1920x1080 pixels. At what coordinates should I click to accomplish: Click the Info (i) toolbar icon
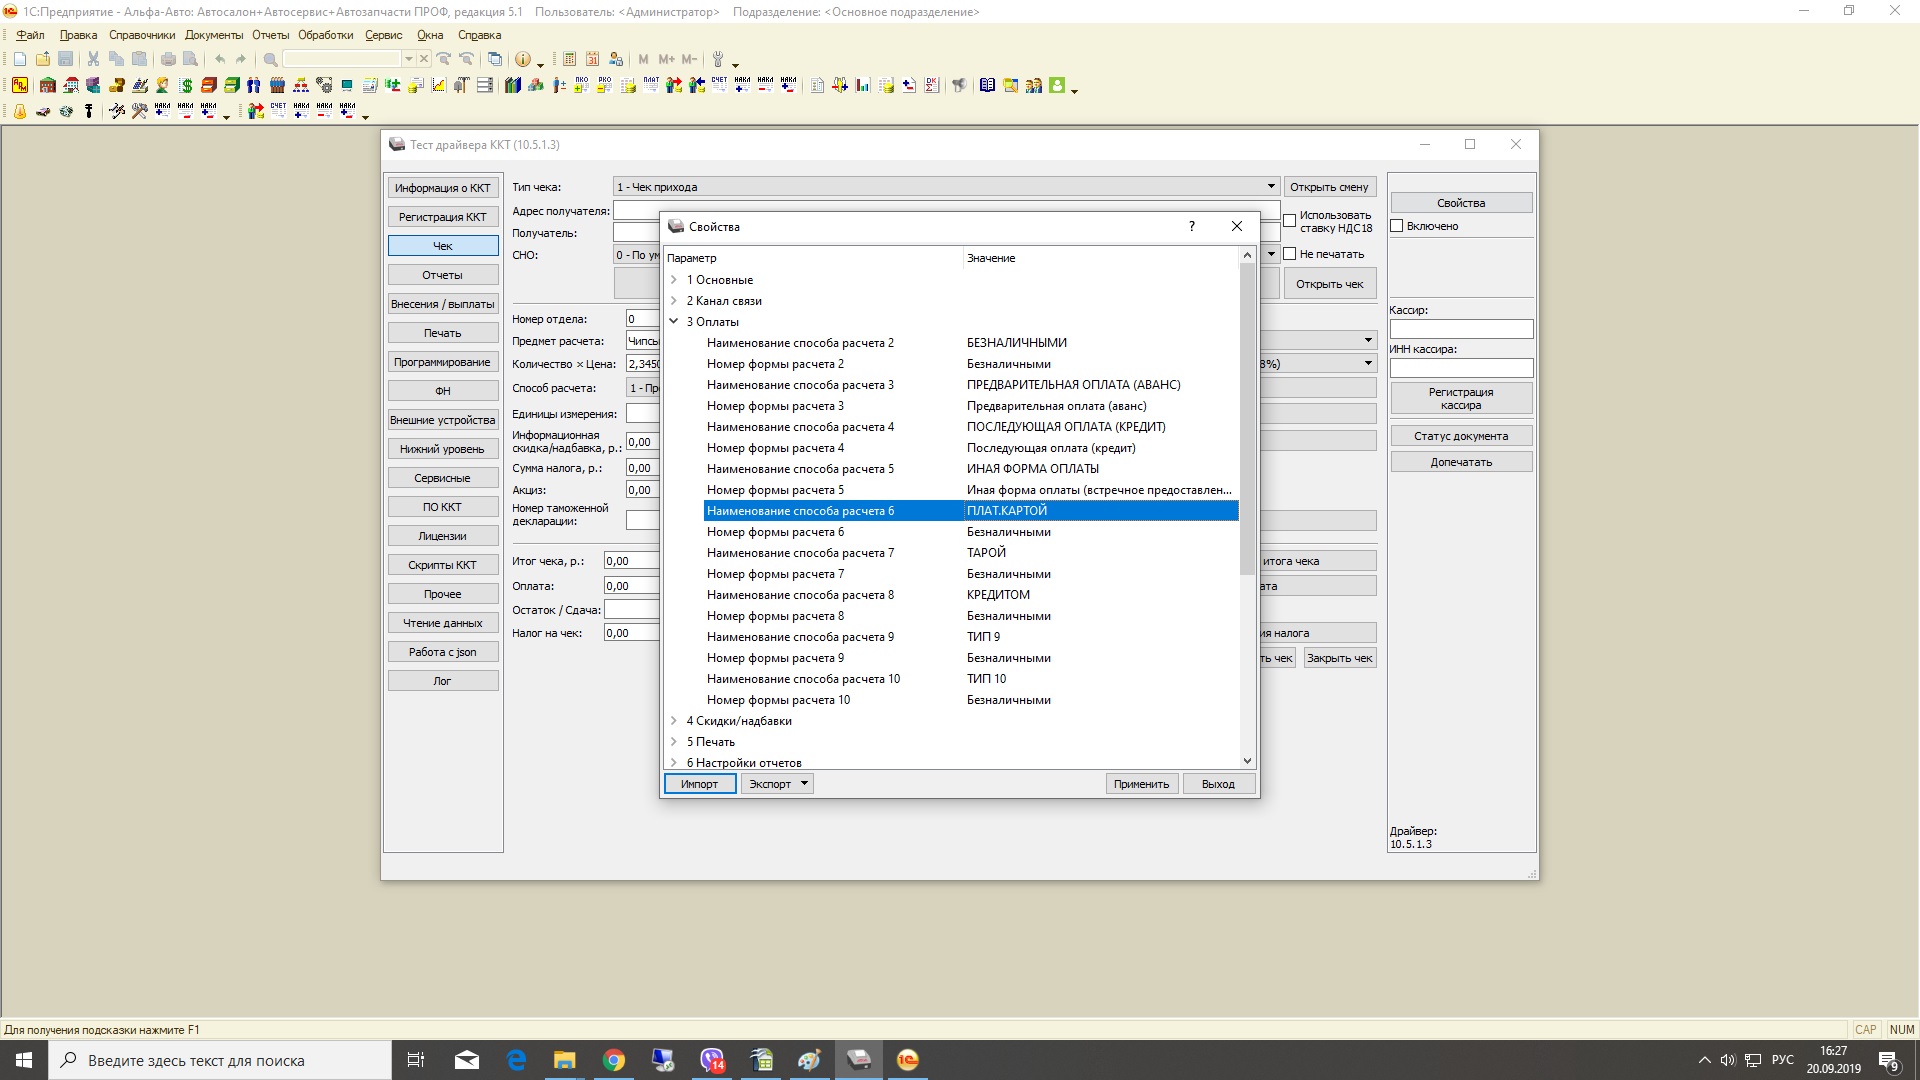(522, 59)
